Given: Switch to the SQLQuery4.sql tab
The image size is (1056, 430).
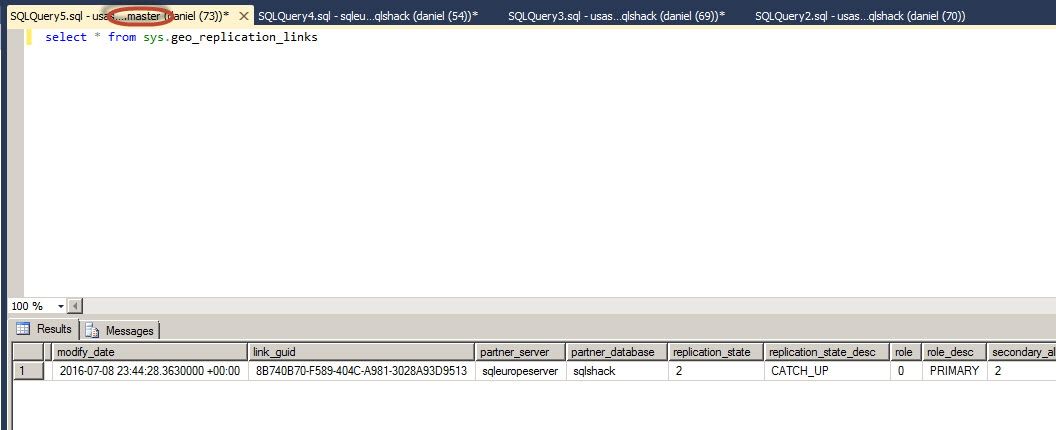Looking at the screenshot, I should pyautogui.click(x=368, y=16).
